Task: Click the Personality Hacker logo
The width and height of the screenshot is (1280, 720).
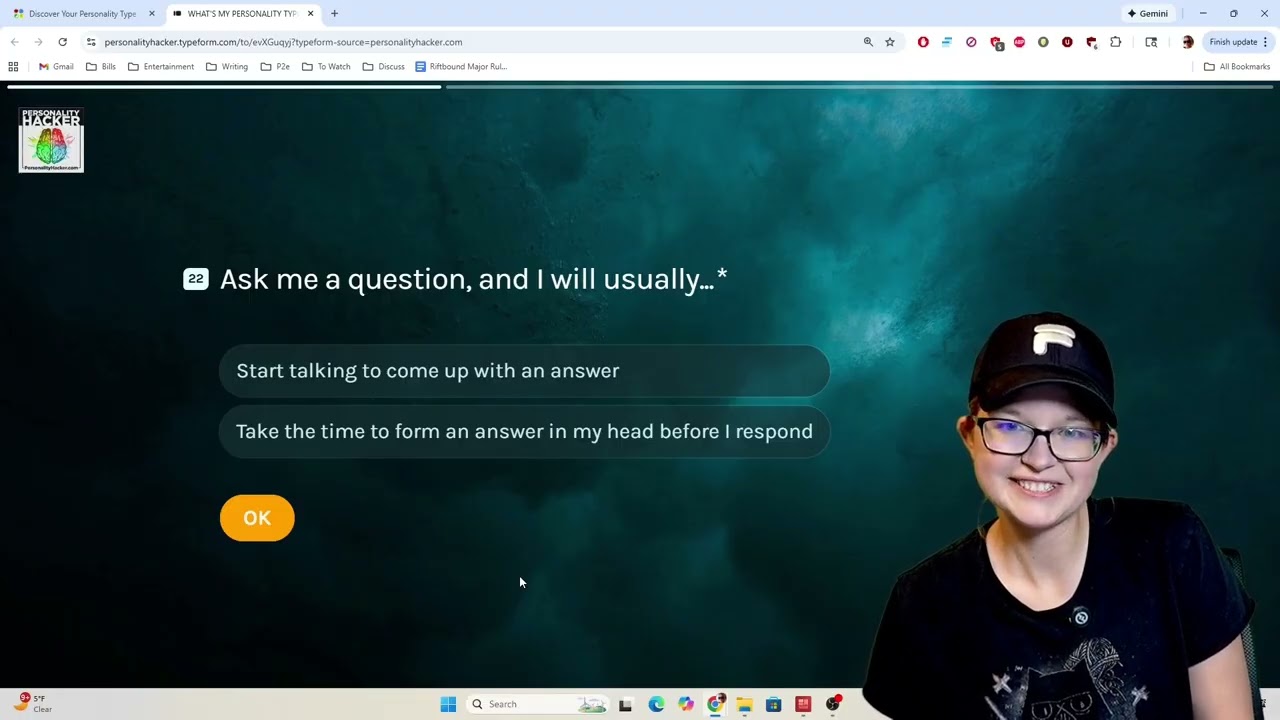Action: [51, 140]
